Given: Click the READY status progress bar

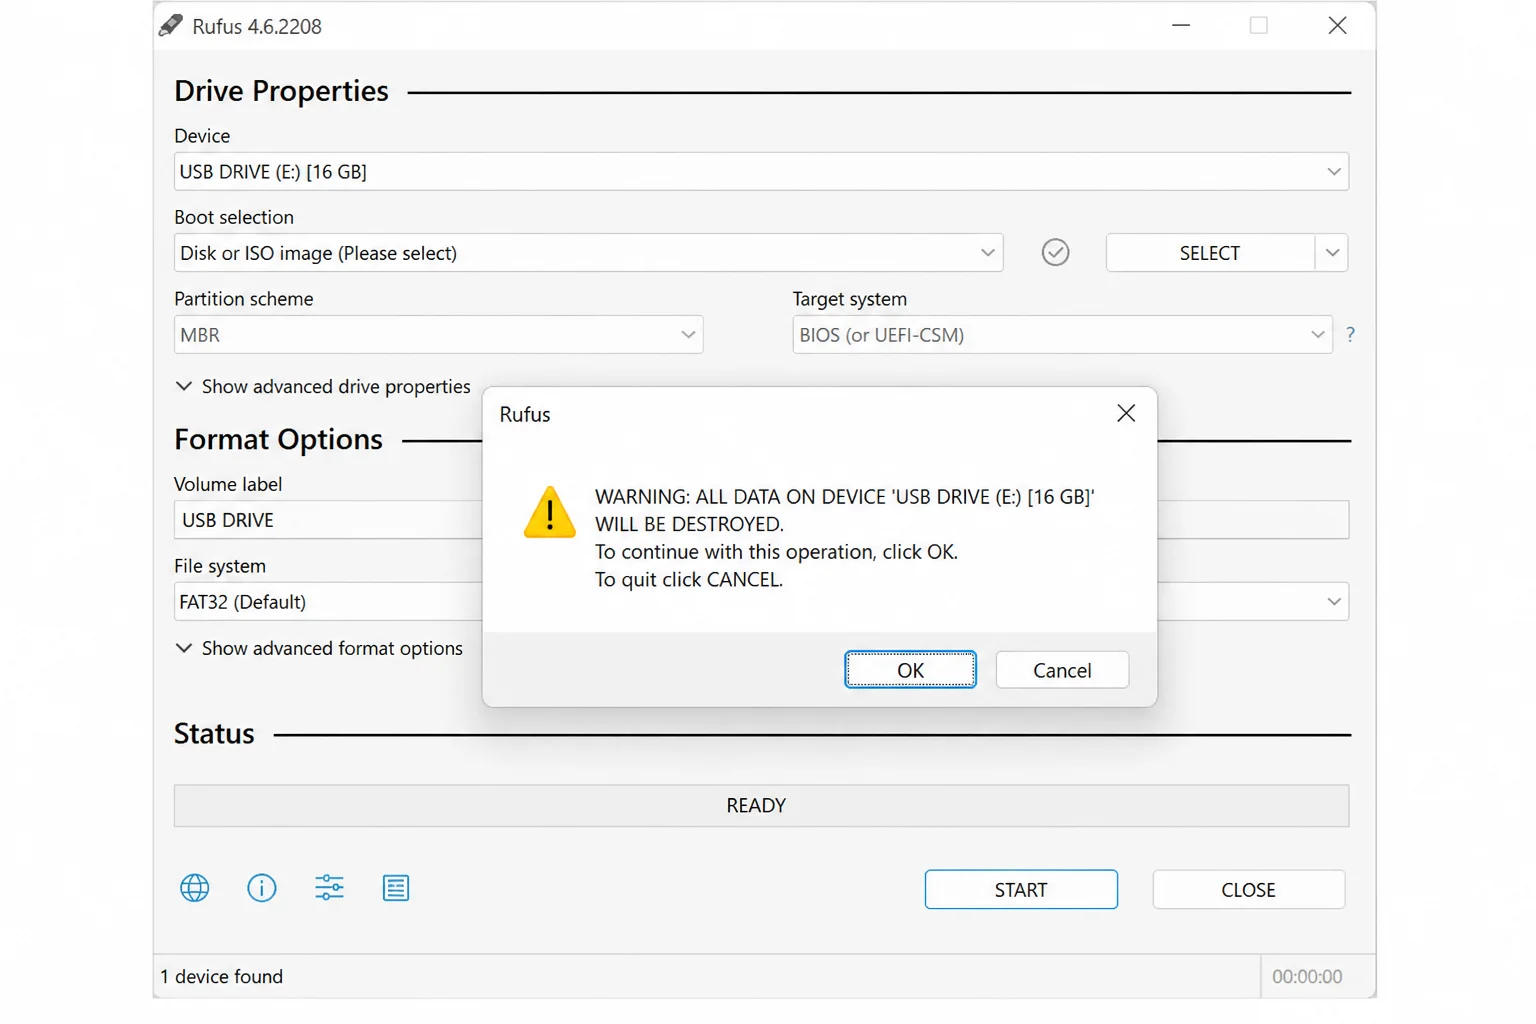Looking at the screenshot, I should 761,806.
